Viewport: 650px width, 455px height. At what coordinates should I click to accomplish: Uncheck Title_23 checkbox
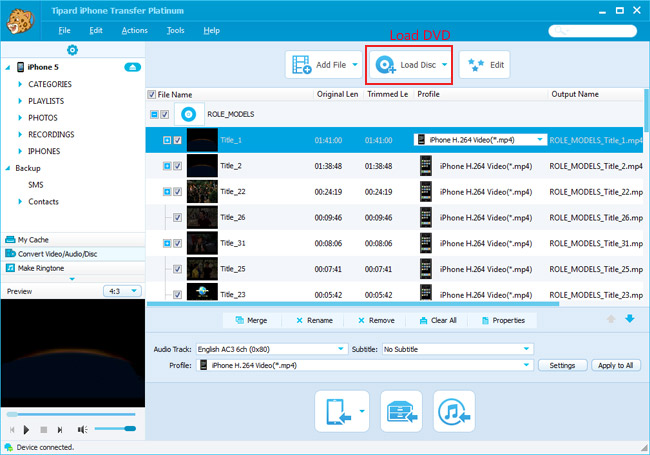pyautogui.click(x=177, y=295)
